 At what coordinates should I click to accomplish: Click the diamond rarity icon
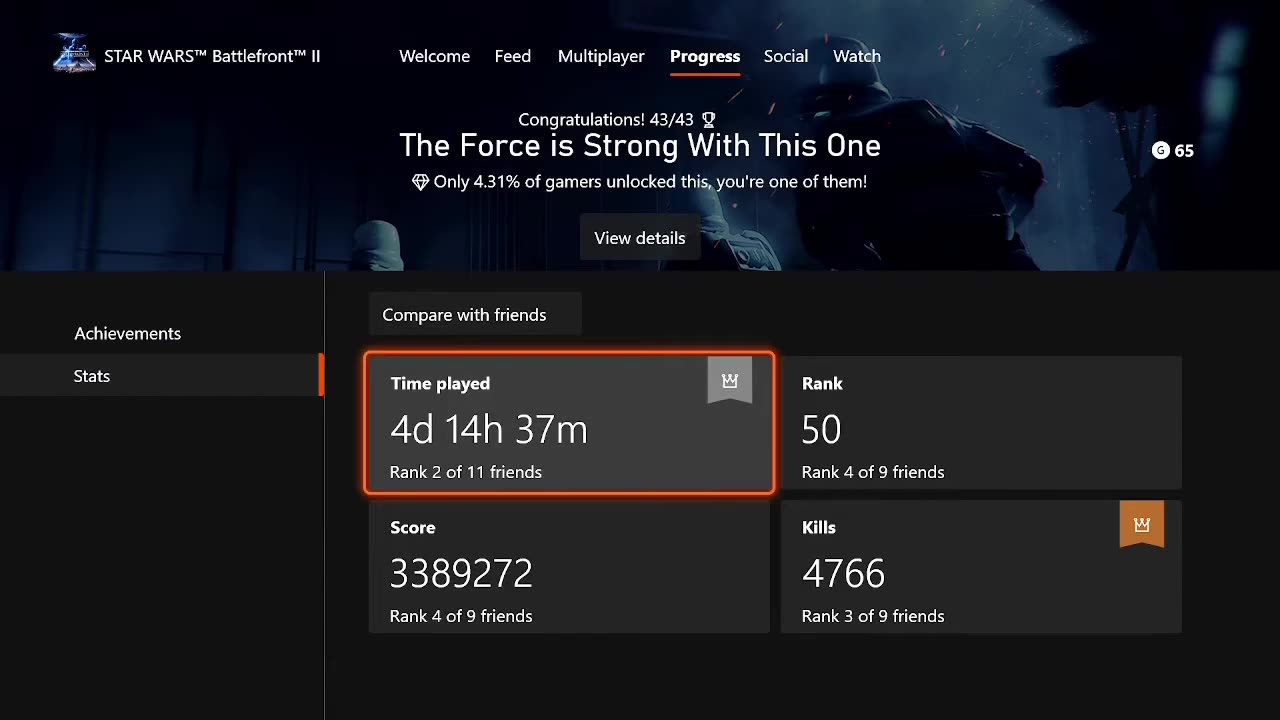[420, 182]
